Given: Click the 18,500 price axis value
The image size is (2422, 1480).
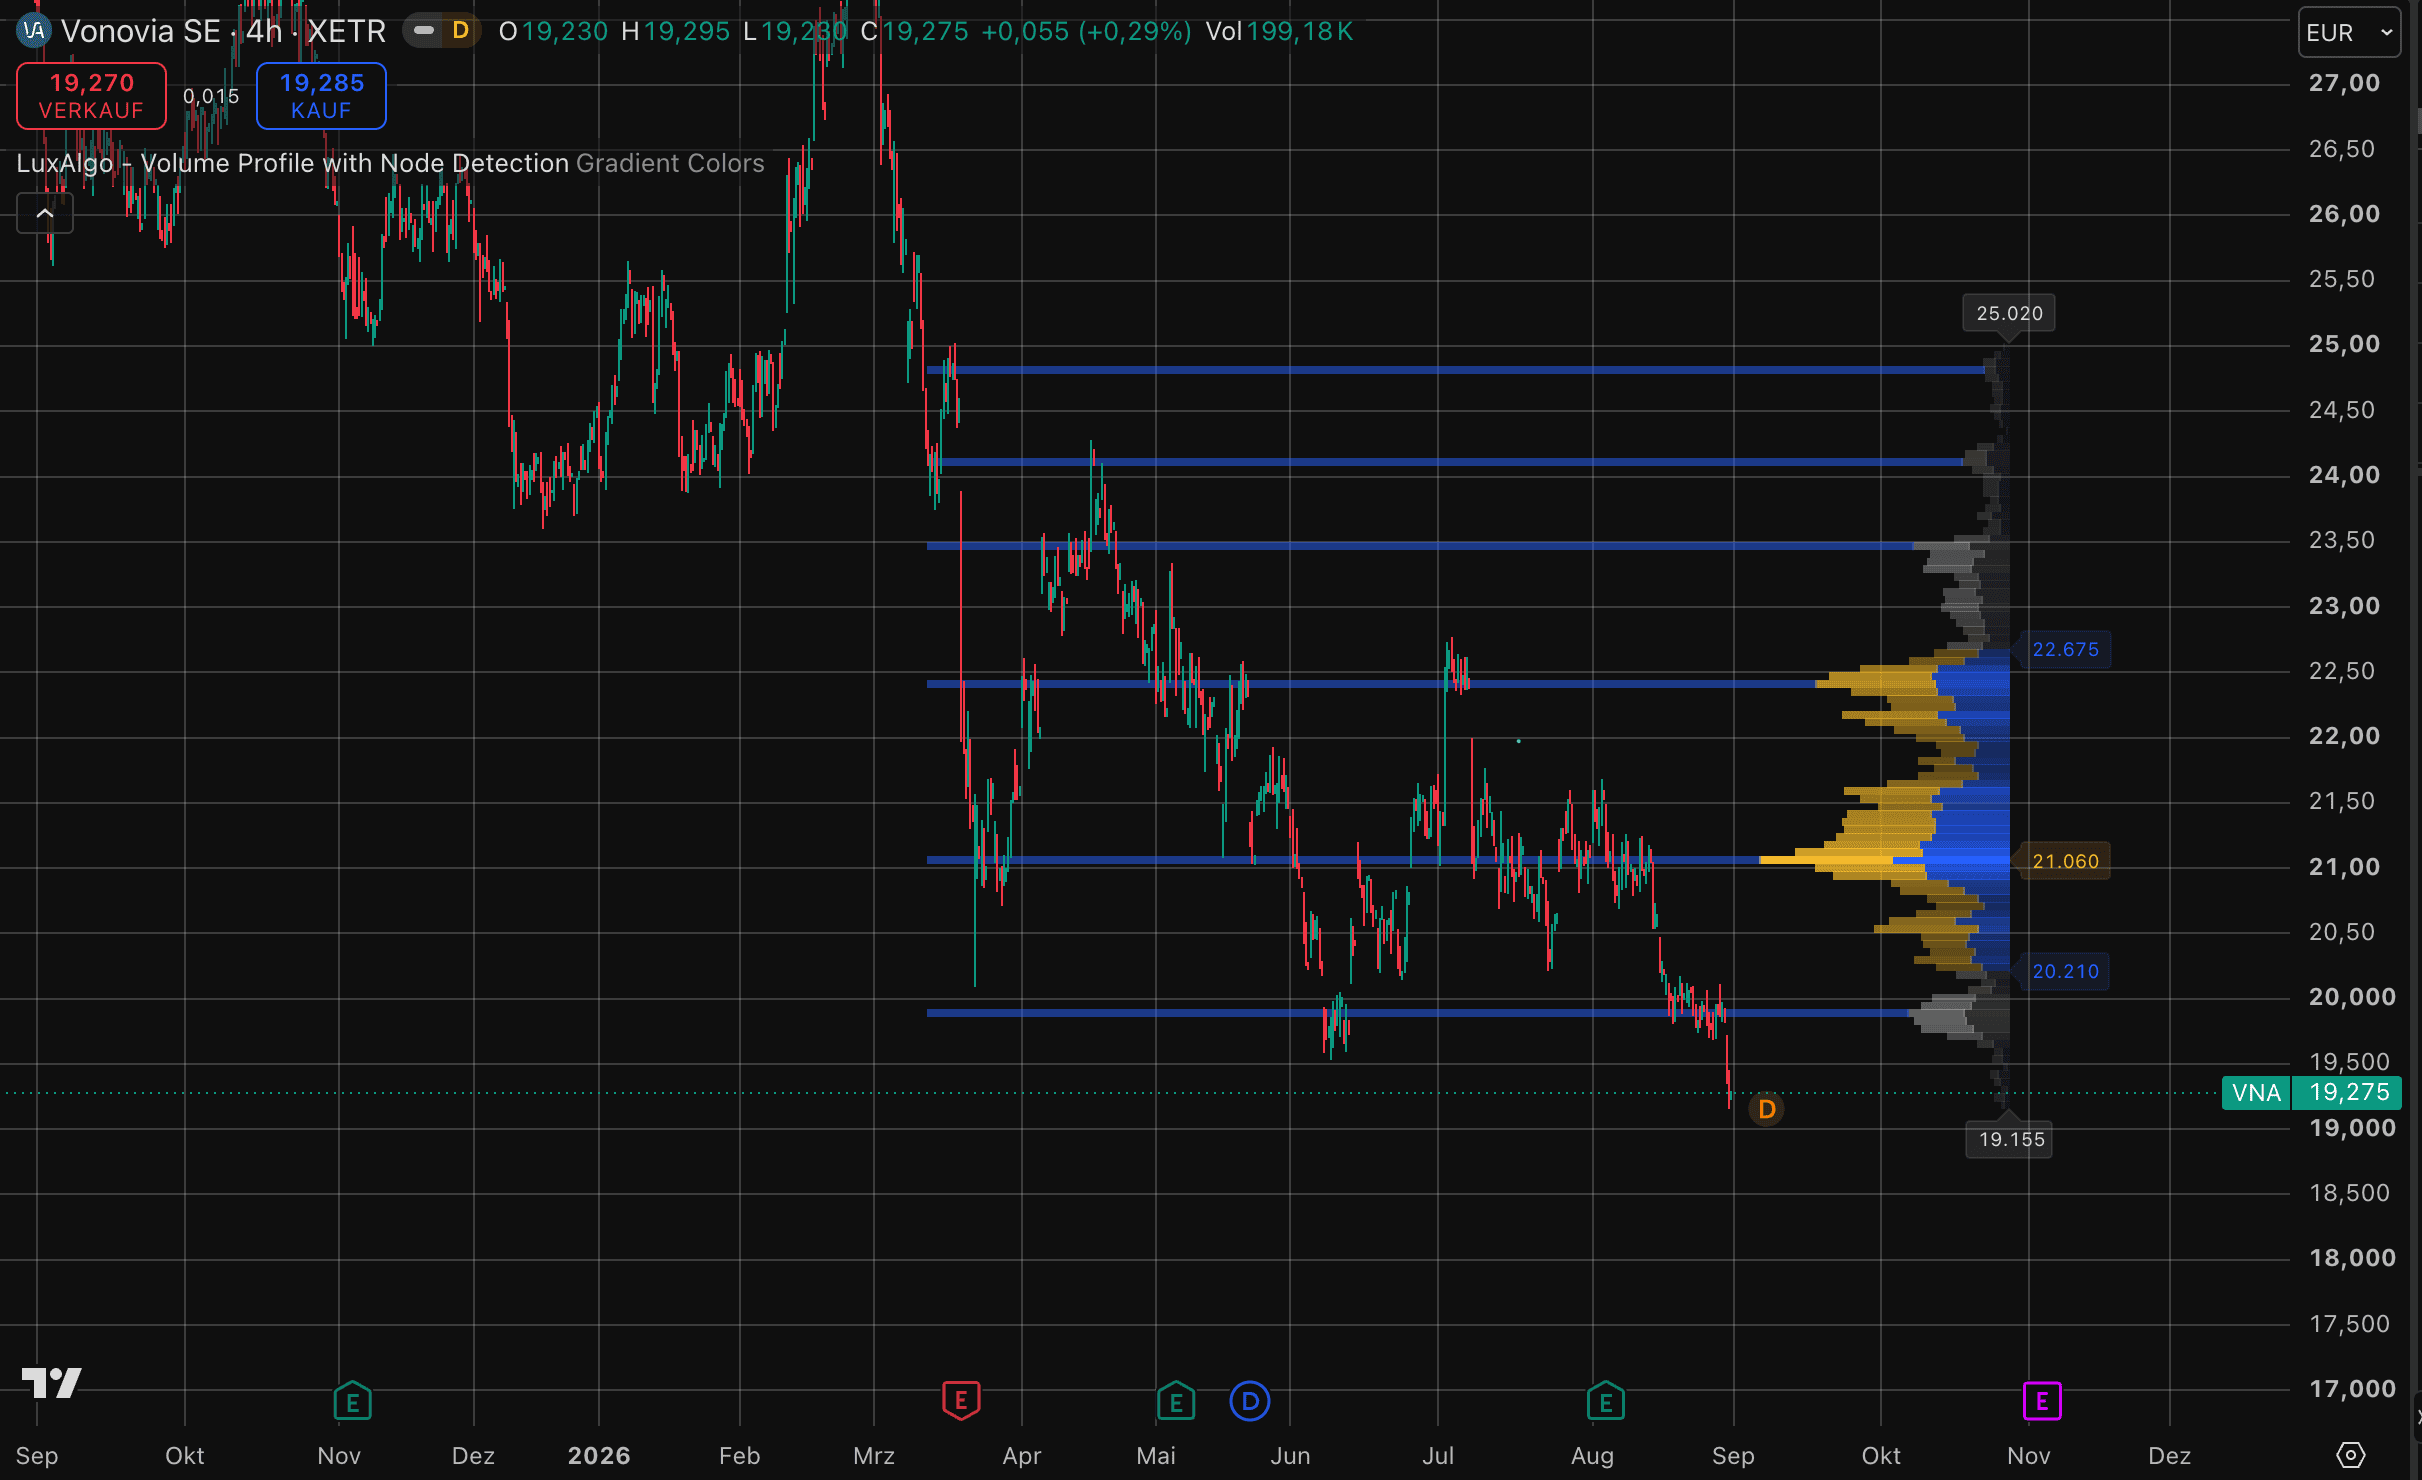Looking at the screenshot, I should pos(2349,1193).
